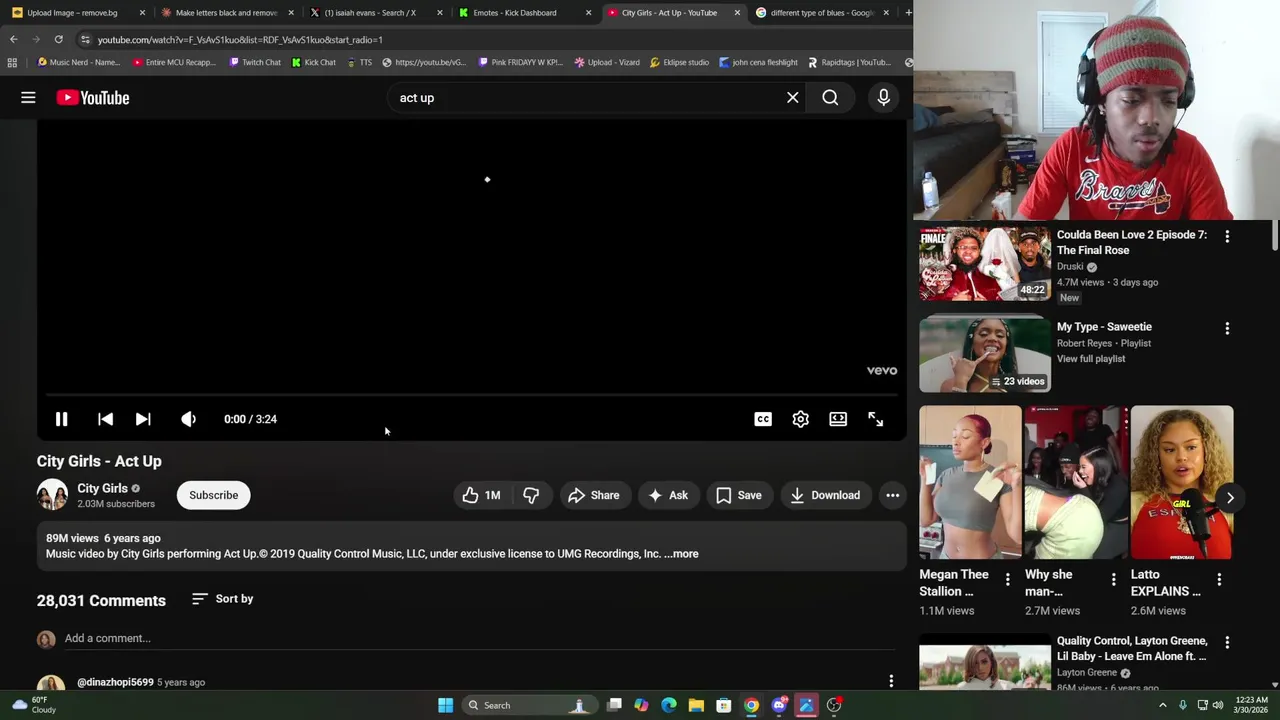The image size is (1280, 720).
Task: Skip to the next video
Action: [143, 419]
